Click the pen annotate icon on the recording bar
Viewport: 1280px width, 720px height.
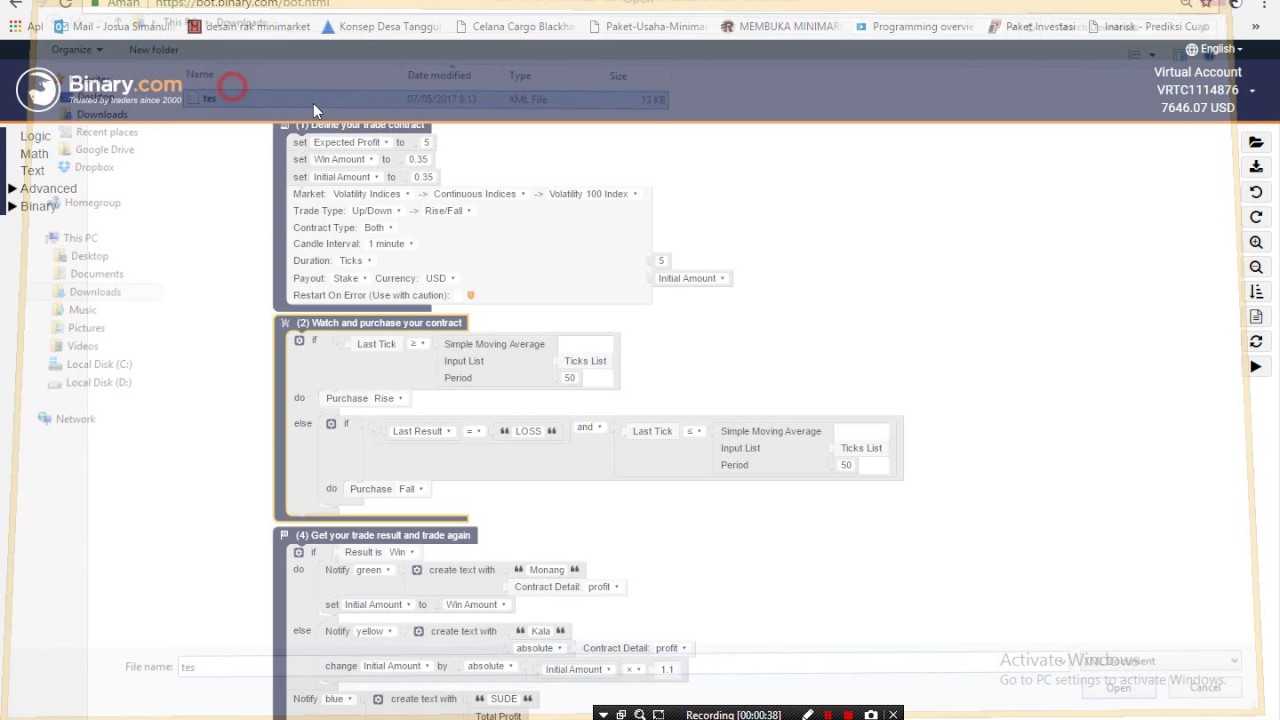(x=808, y=714)
